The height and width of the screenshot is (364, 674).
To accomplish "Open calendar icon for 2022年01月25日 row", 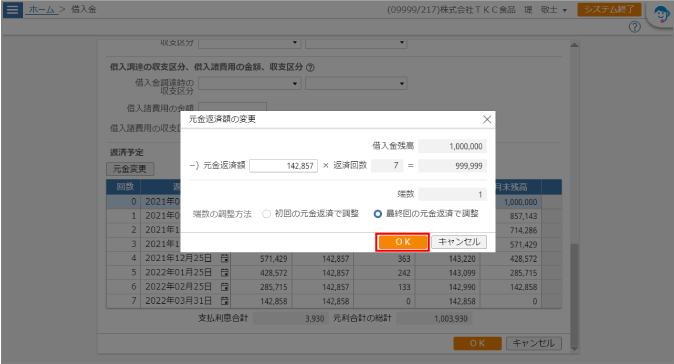I will [x=224, y=273].
